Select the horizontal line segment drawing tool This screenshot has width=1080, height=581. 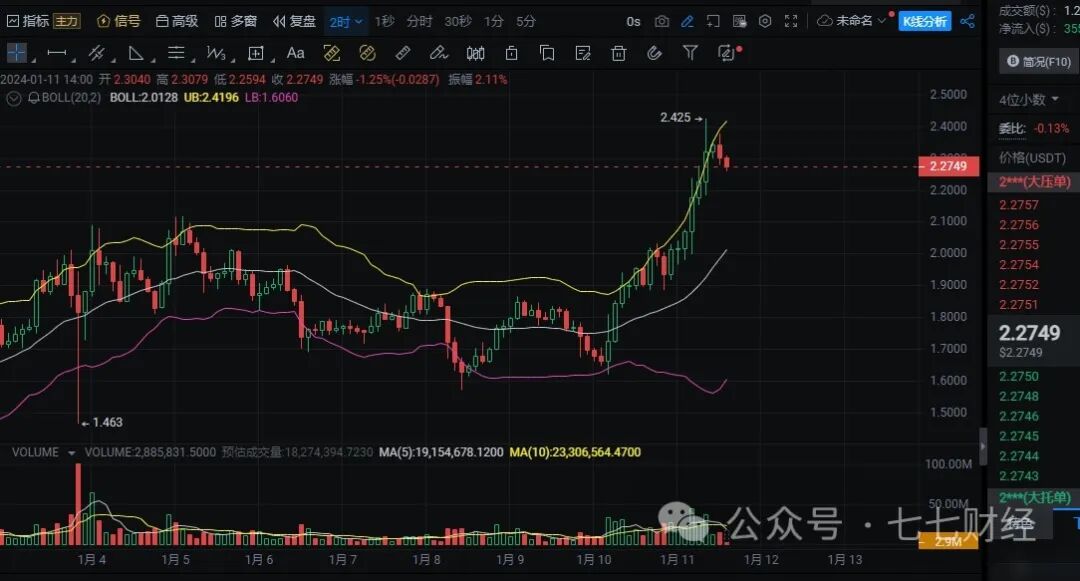[56, 53]
